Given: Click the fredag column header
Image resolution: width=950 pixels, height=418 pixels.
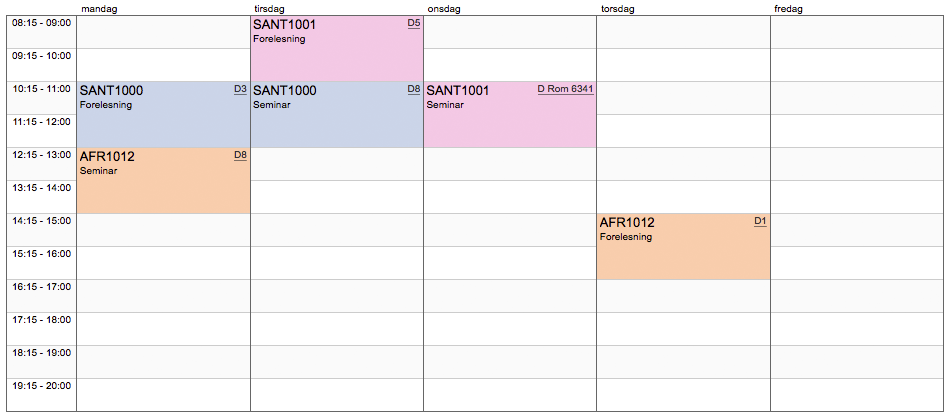Looking at the screenshot, I should click(789, 9).
